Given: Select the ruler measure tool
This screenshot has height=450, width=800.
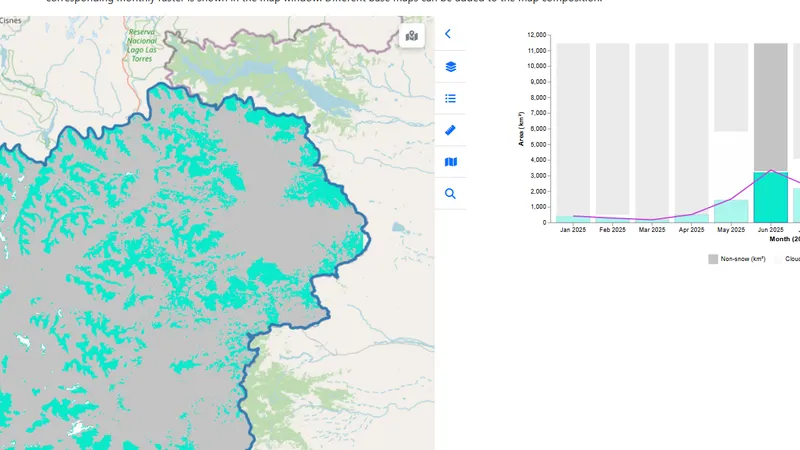Looking at the screenshot, I should pyautogui.click(x=450, y=130).
